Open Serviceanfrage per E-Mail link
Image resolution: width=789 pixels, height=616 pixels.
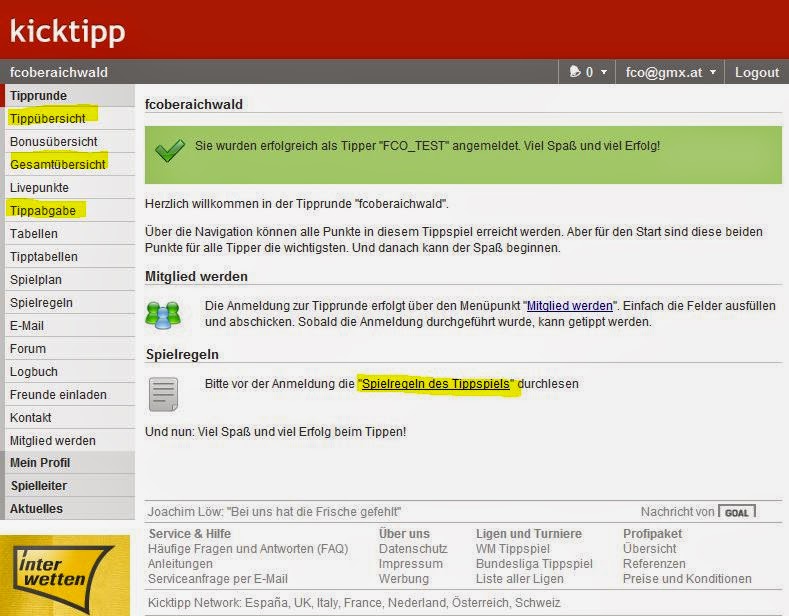pyautogui.click(x=218, y=579)
